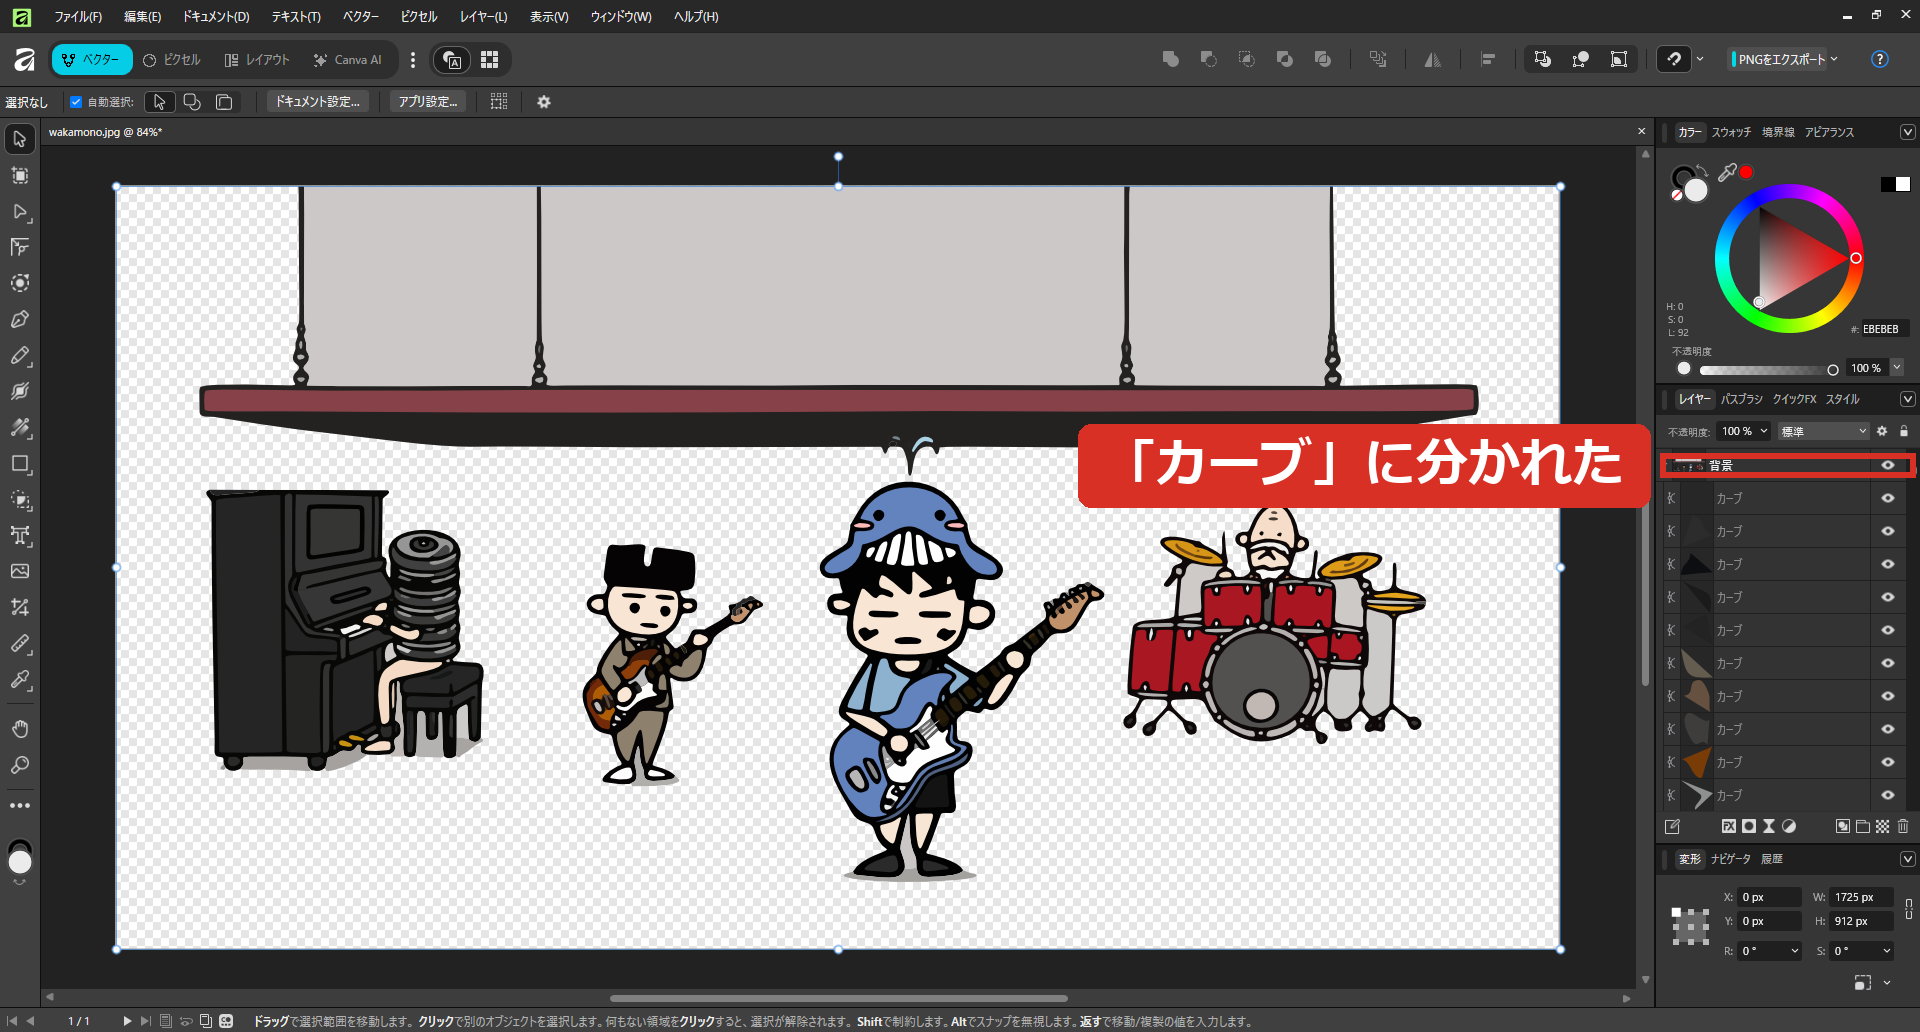Expand the Color panel options menu
This screenshot has height=1032, width=1920.
tap(1907, 132)
